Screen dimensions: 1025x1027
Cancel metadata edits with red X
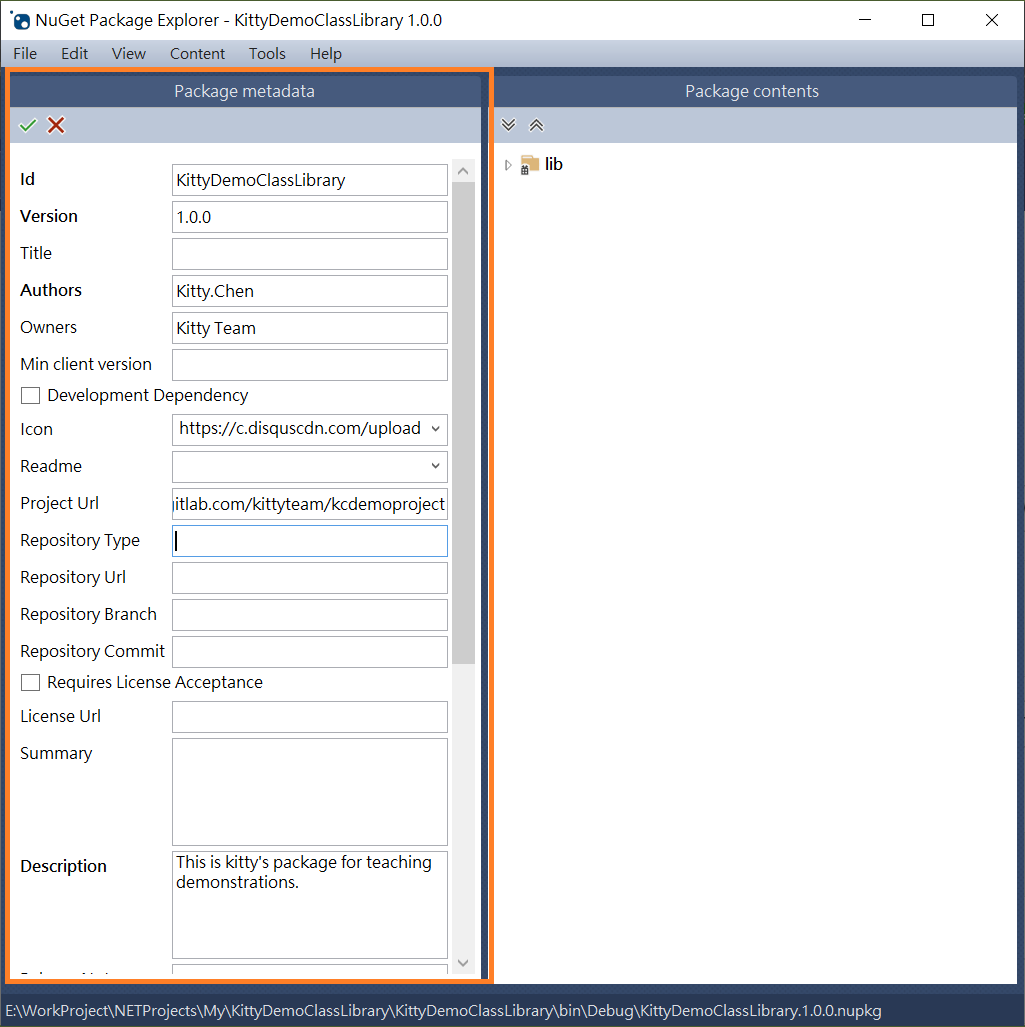coord(56,125)
